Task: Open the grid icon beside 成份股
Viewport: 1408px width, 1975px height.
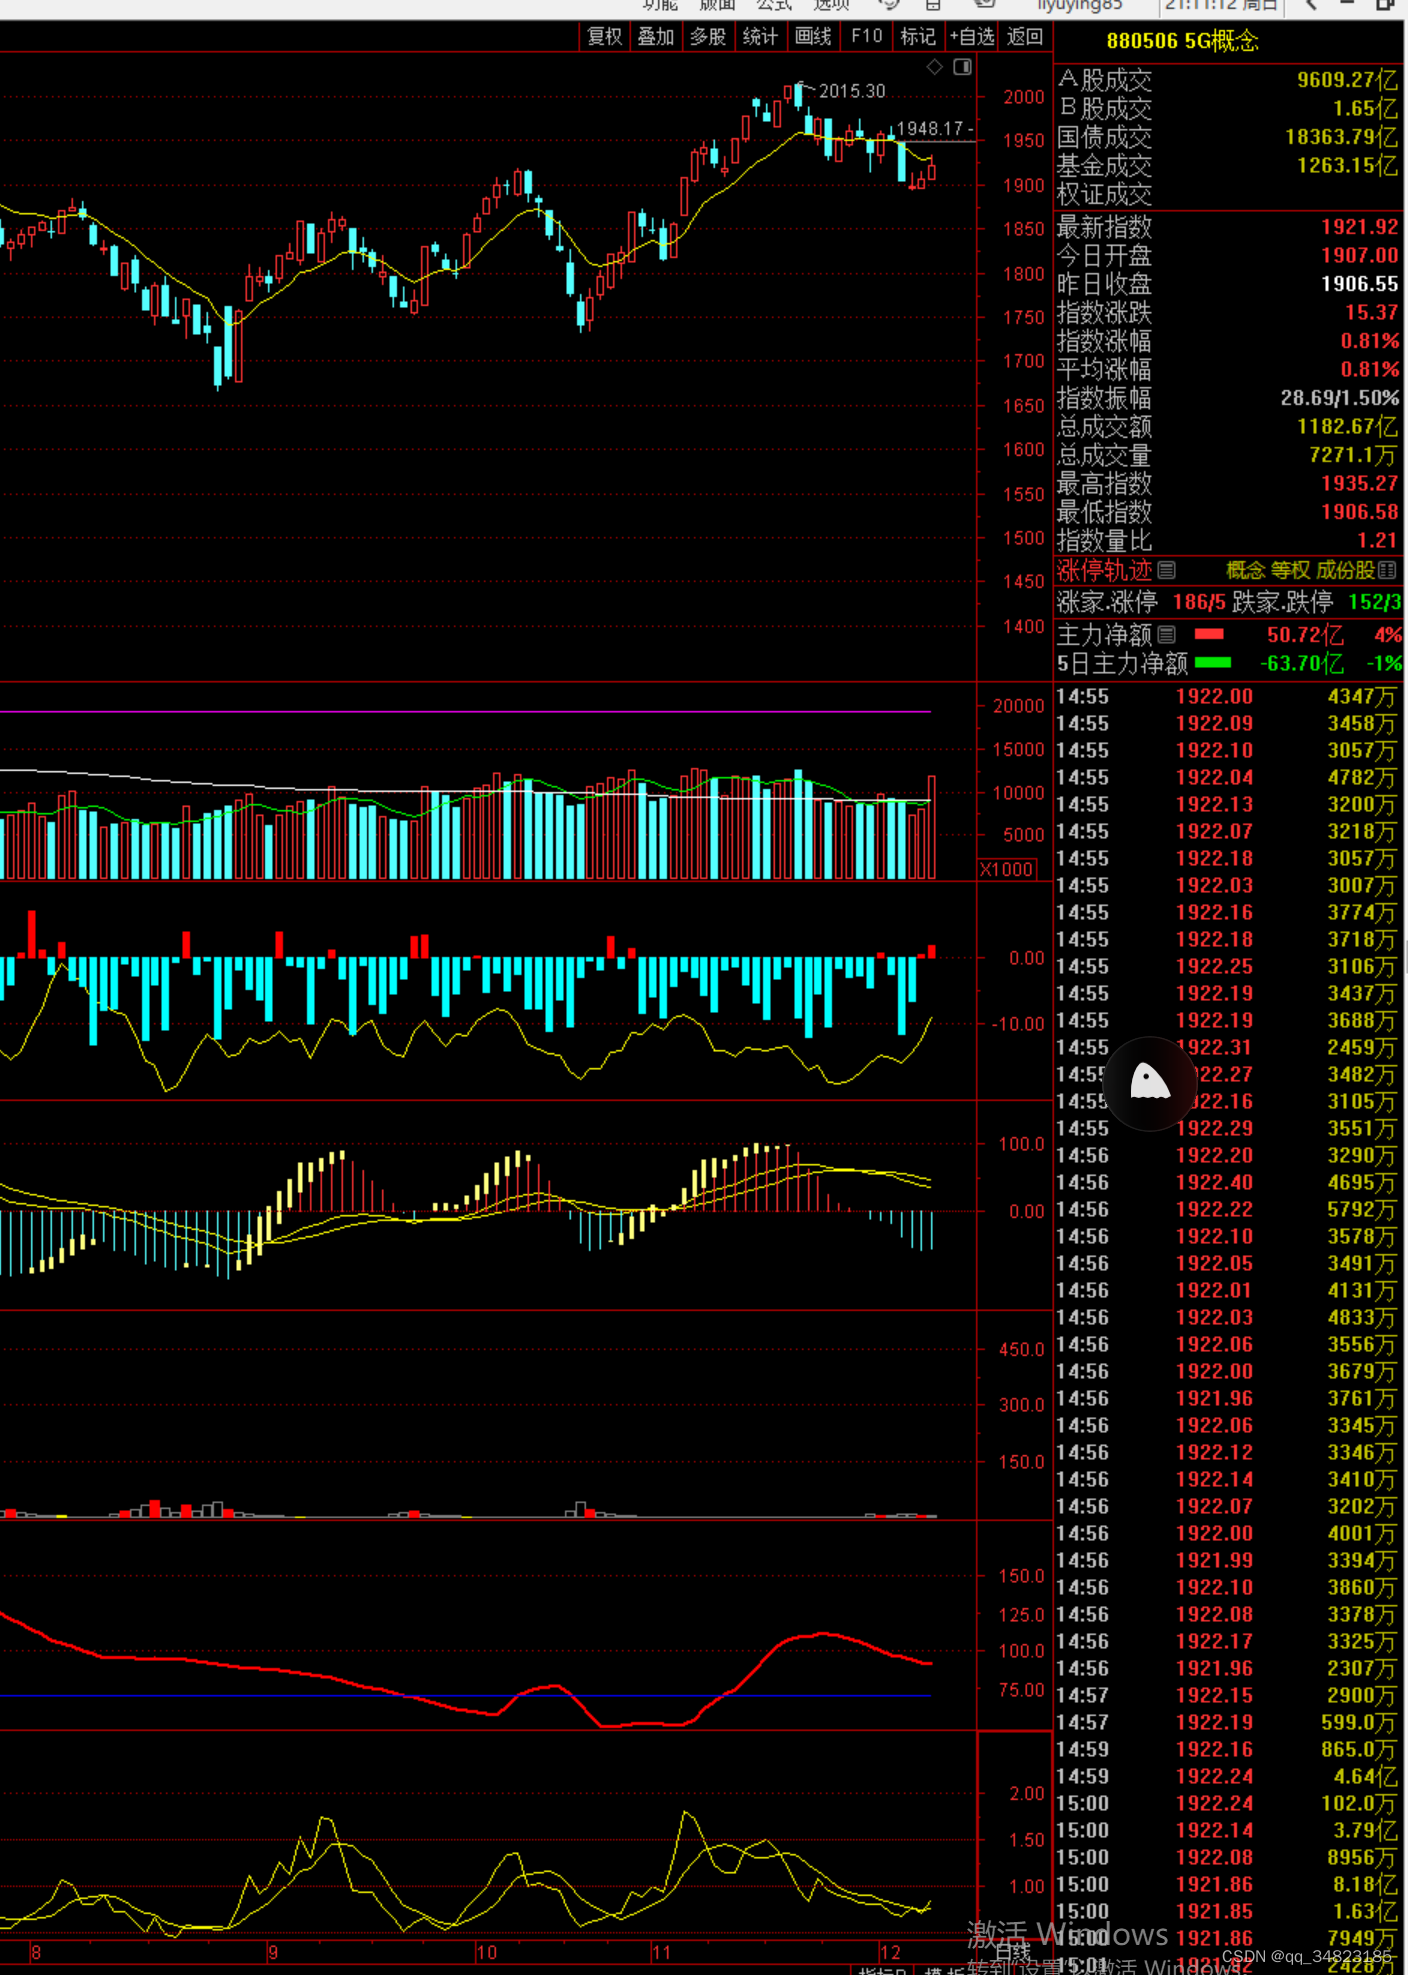Action: coord(1387,570)
